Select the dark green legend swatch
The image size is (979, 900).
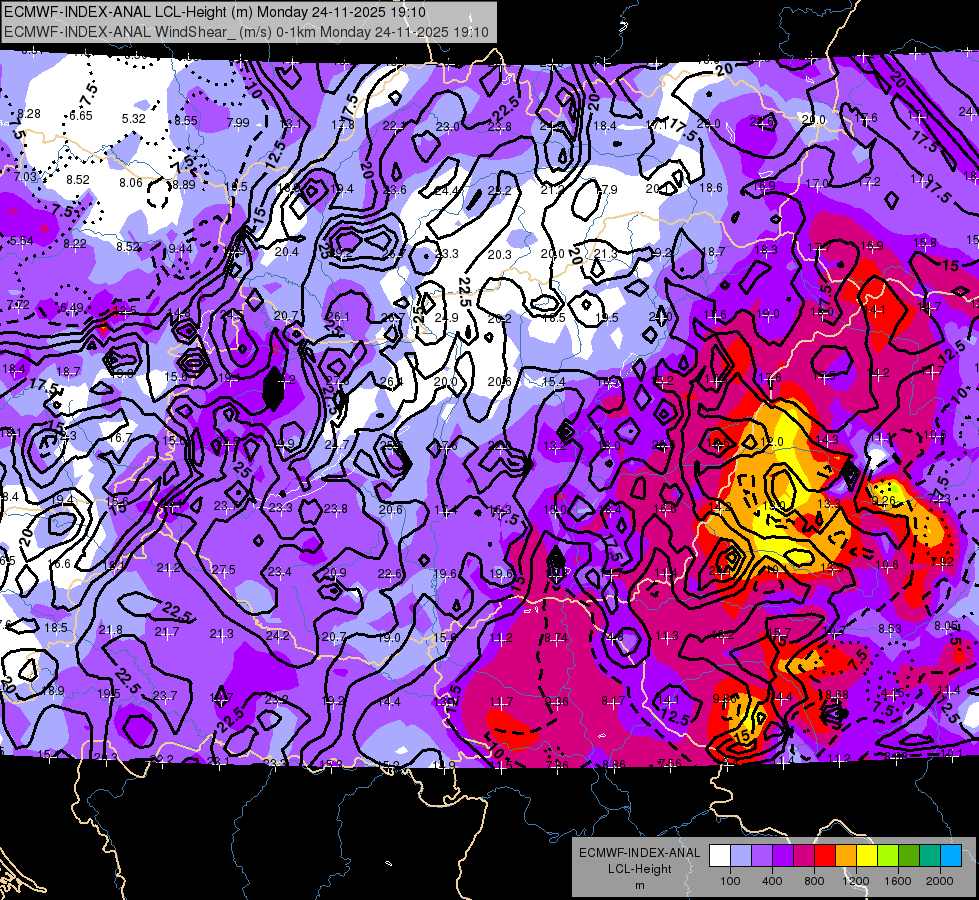[908, 856]
